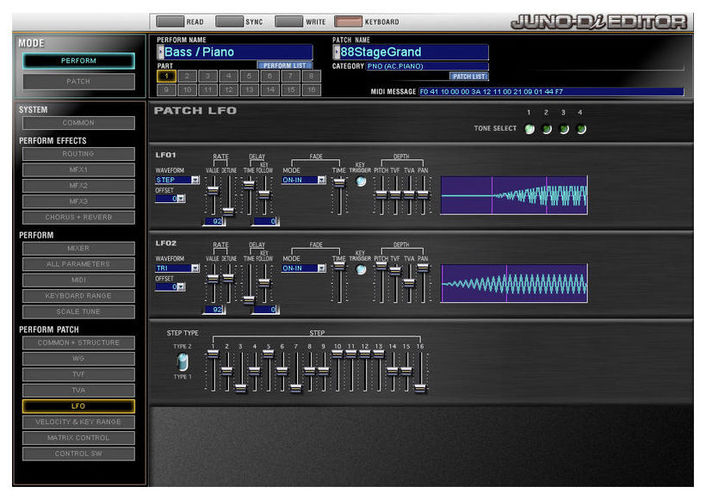Screen dimensions: 706x499
Task: Flip the STEP TYPE switch
Action: coord(182,362)
